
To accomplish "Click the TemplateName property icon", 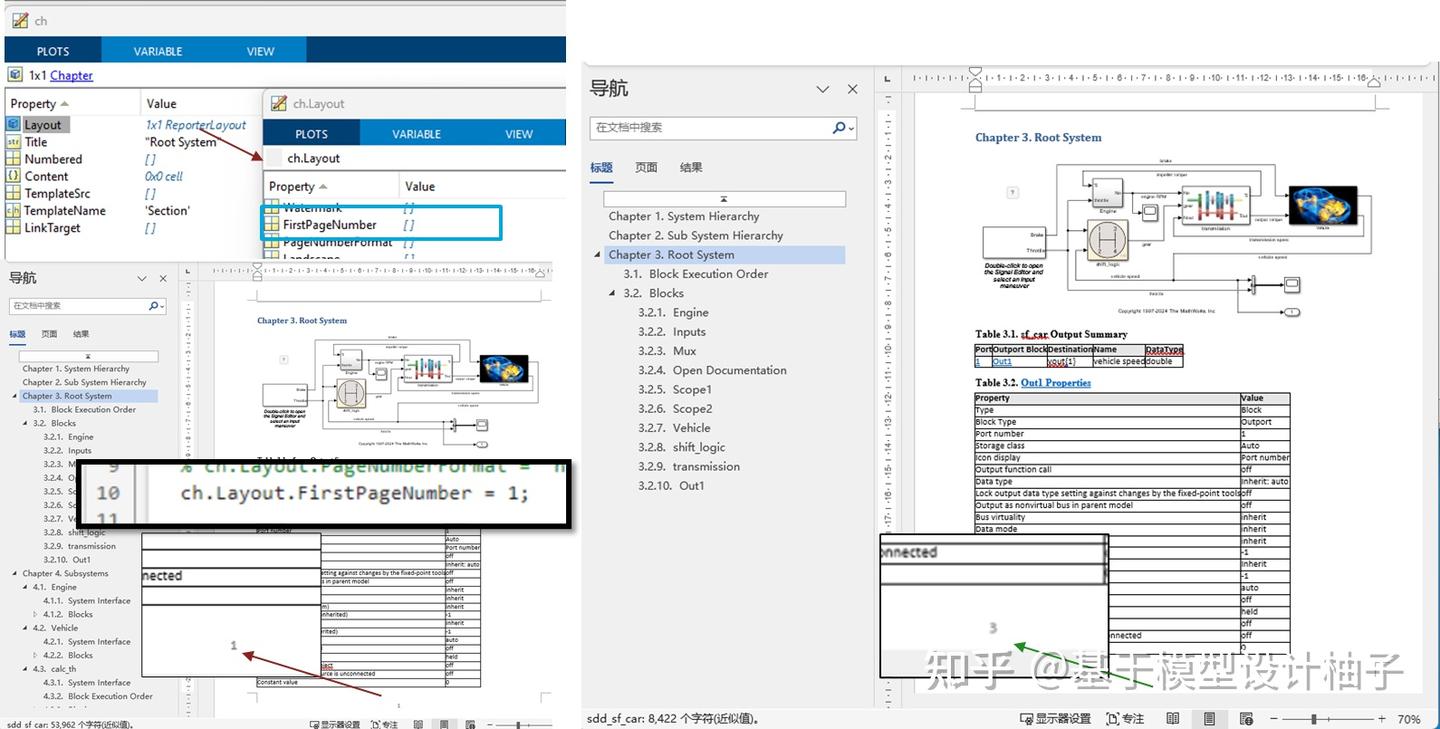I will coord(12,210).
